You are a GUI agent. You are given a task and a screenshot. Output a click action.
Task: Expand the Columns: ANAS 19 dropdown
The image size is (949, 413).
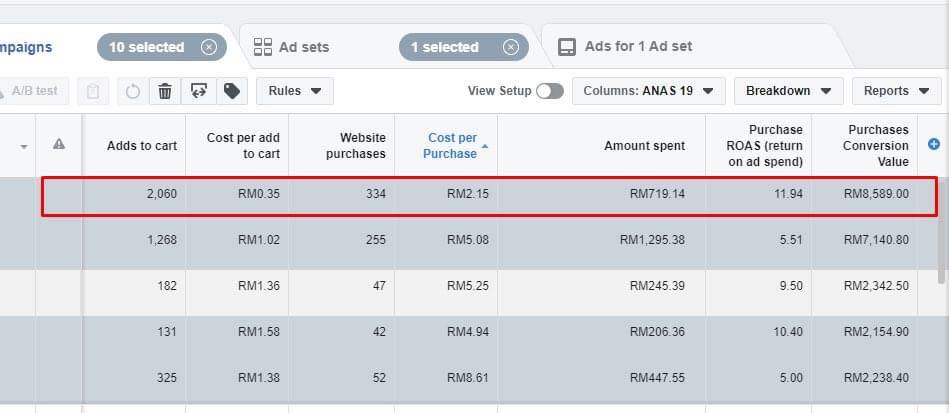click(648, 91)
